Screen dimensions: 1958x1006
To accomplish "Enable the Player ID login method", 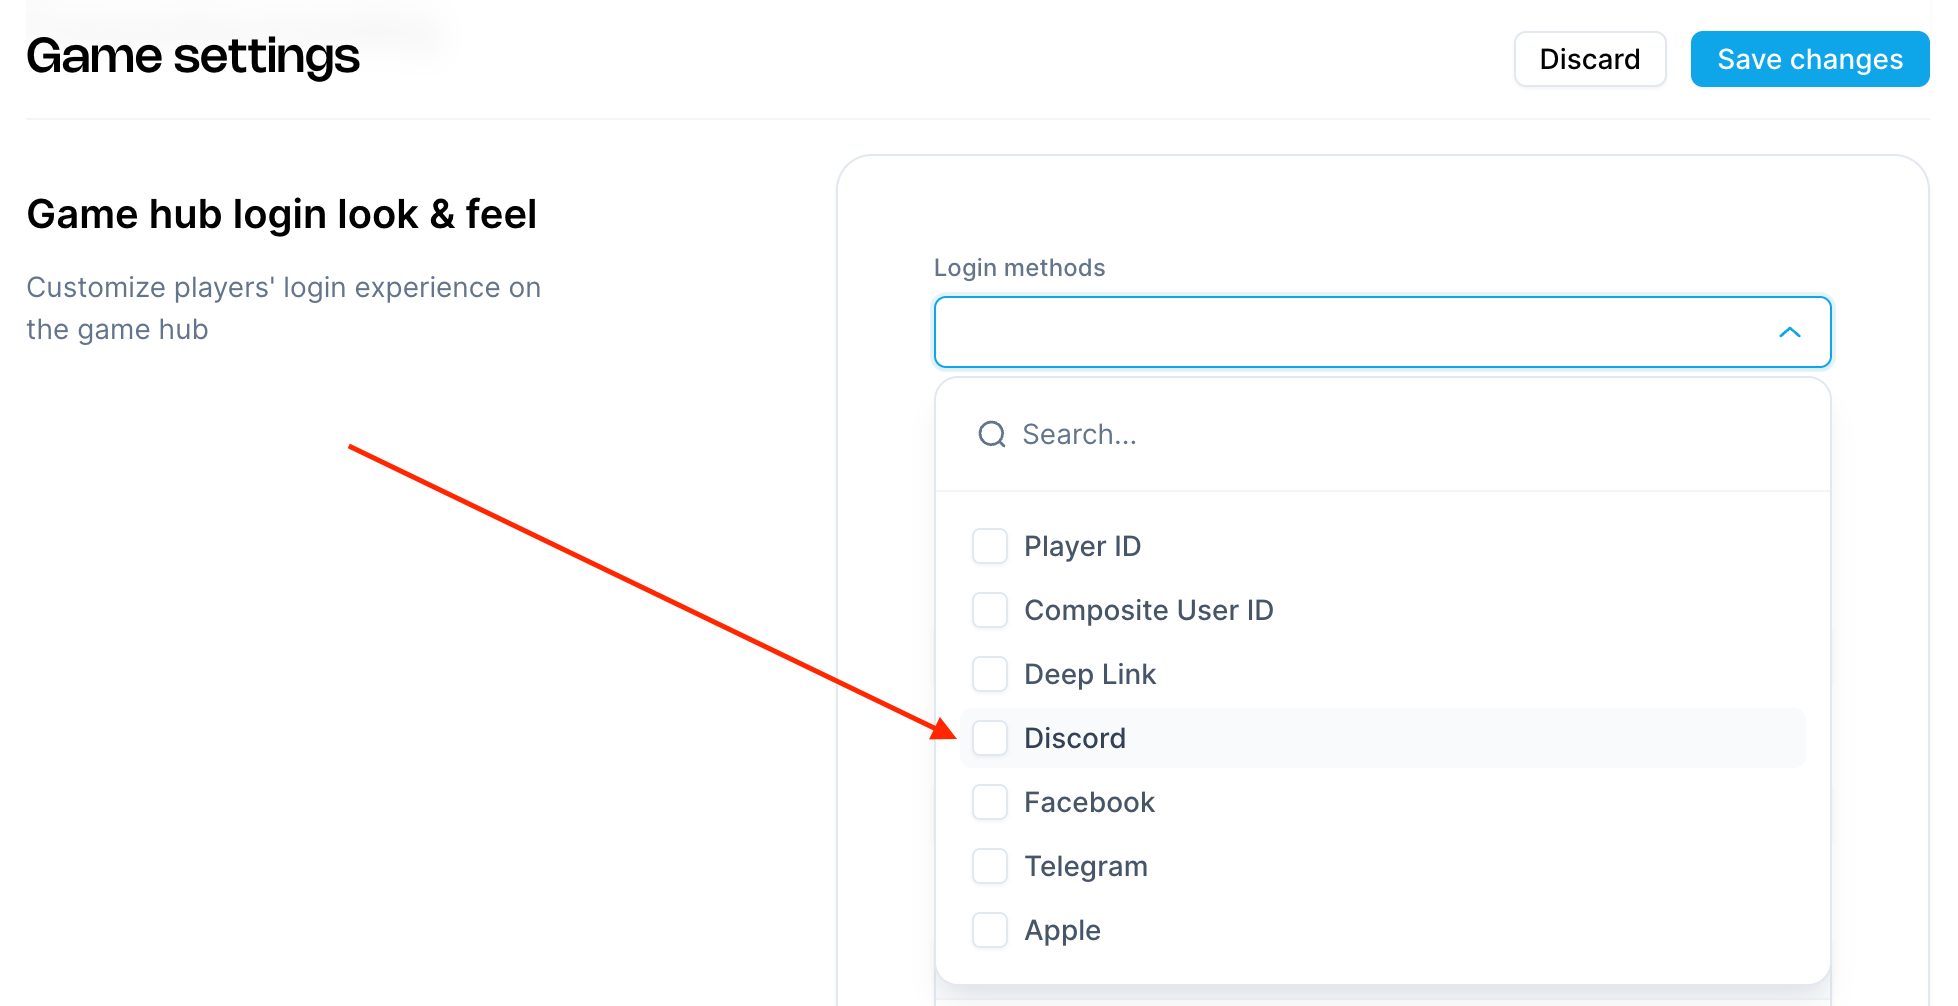I will [989, 546].
